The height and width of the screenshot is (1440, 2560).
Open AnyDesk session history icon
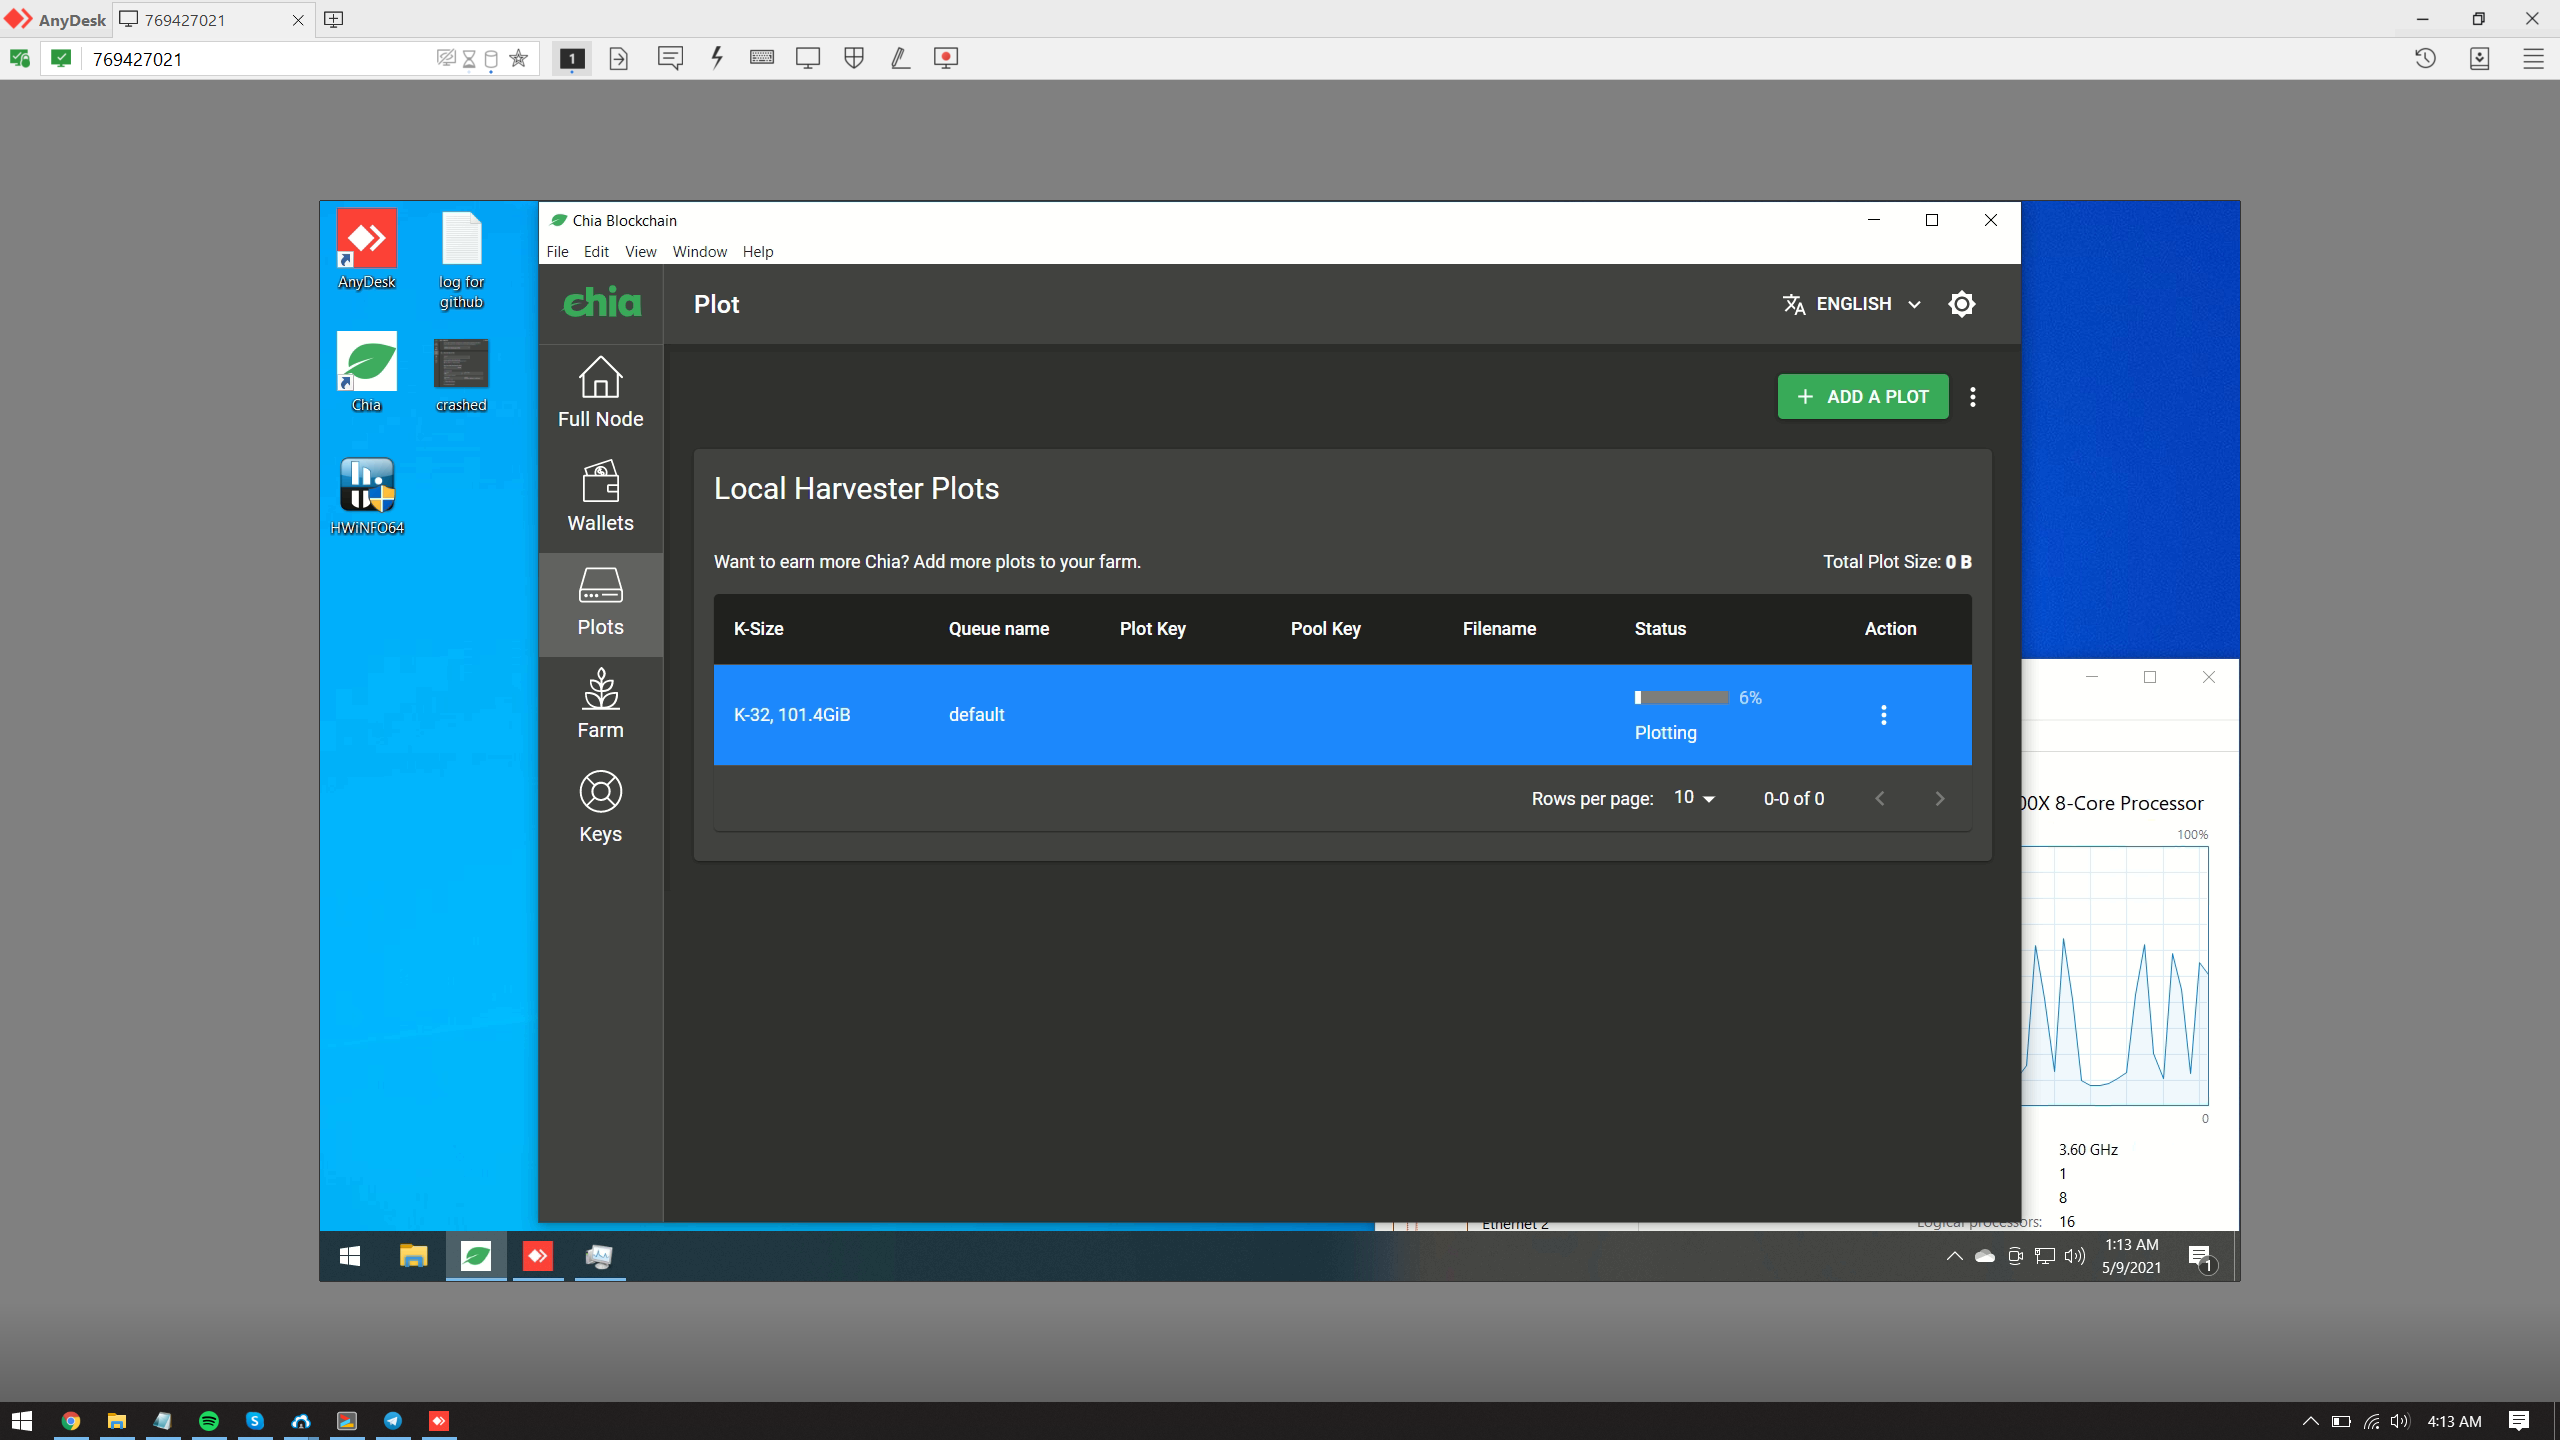2425,59
